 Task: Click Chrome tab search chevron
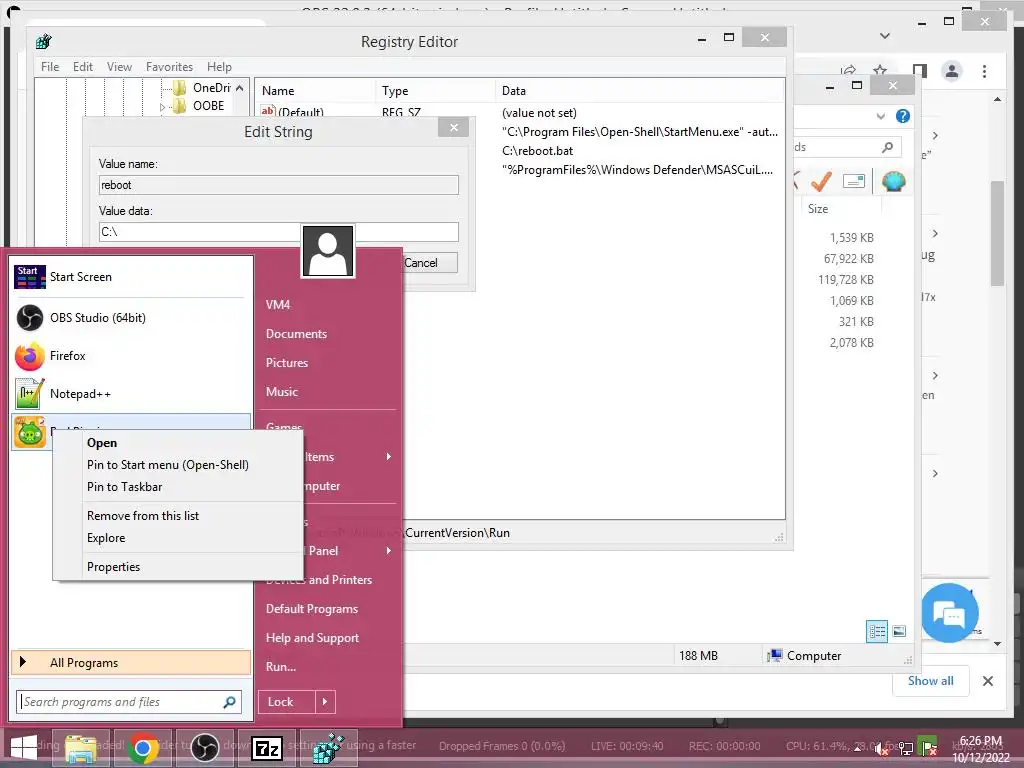click(x=885, y=36)
